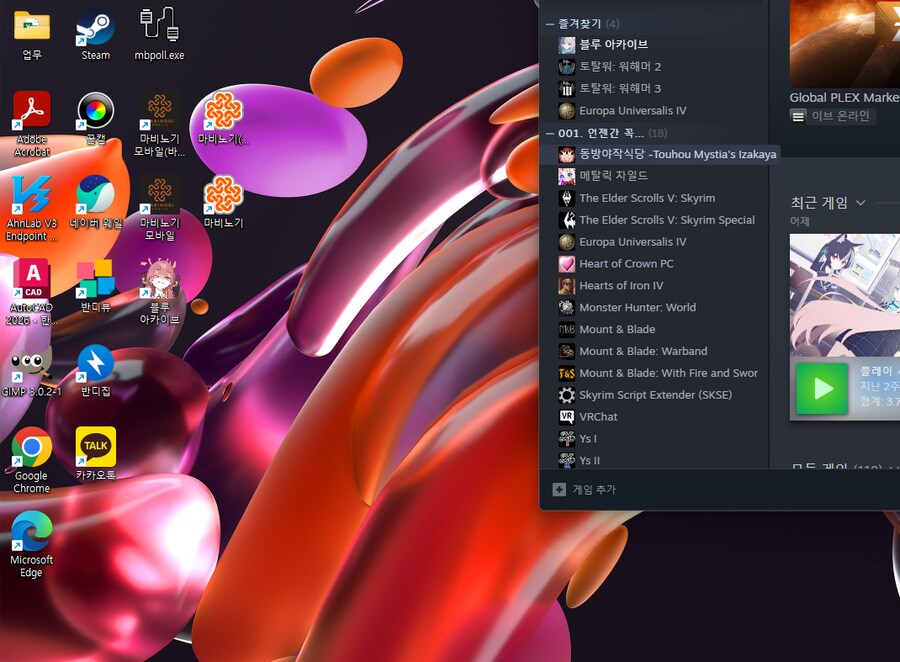Open mbpoll.exe desktop icon

click(x=159, y=34)
